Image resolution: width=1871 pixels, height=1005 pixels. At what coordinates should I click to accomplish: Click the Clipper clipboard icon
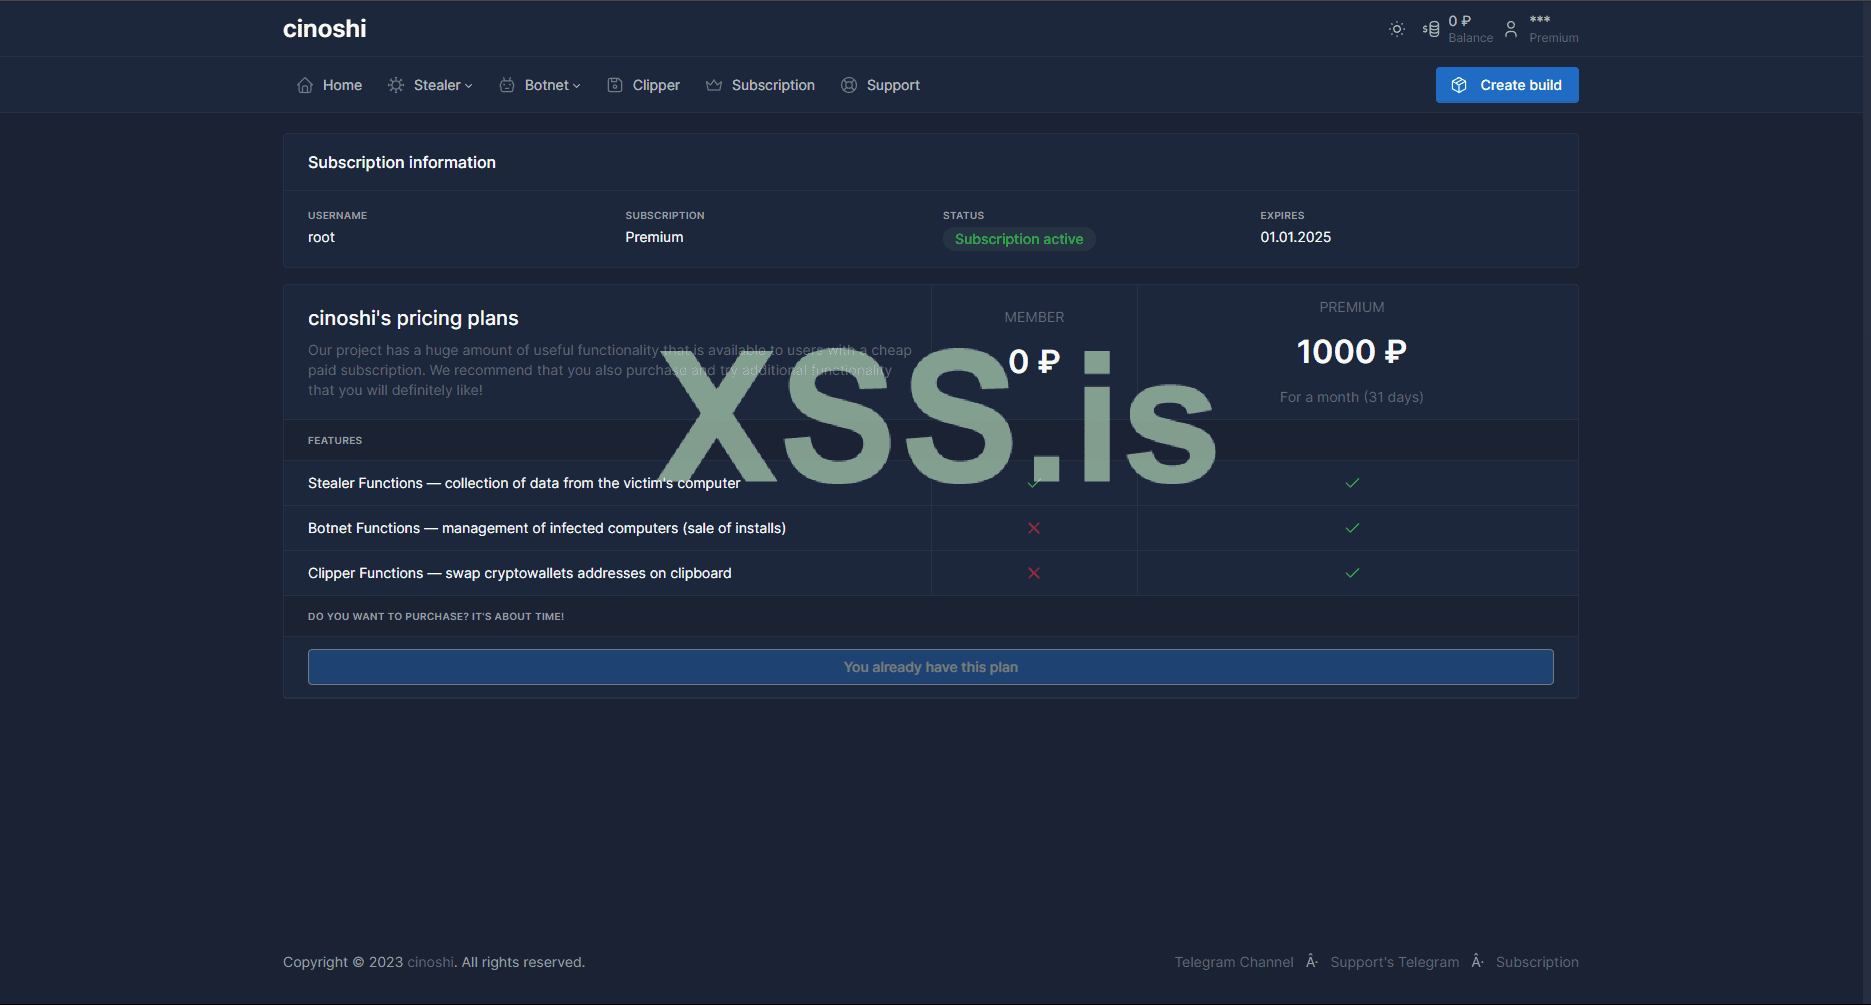615,85
